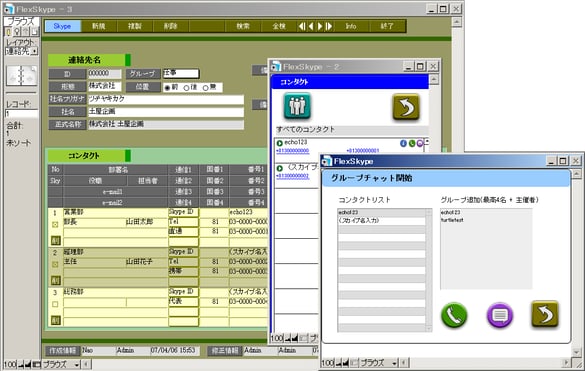Click the green call icon on echo123 row

pyautogui.click(x=412, y=143)
